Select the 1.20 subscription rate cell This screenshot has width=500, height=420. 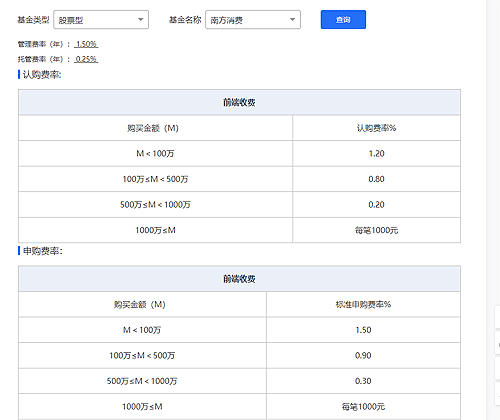coord(376,153)
